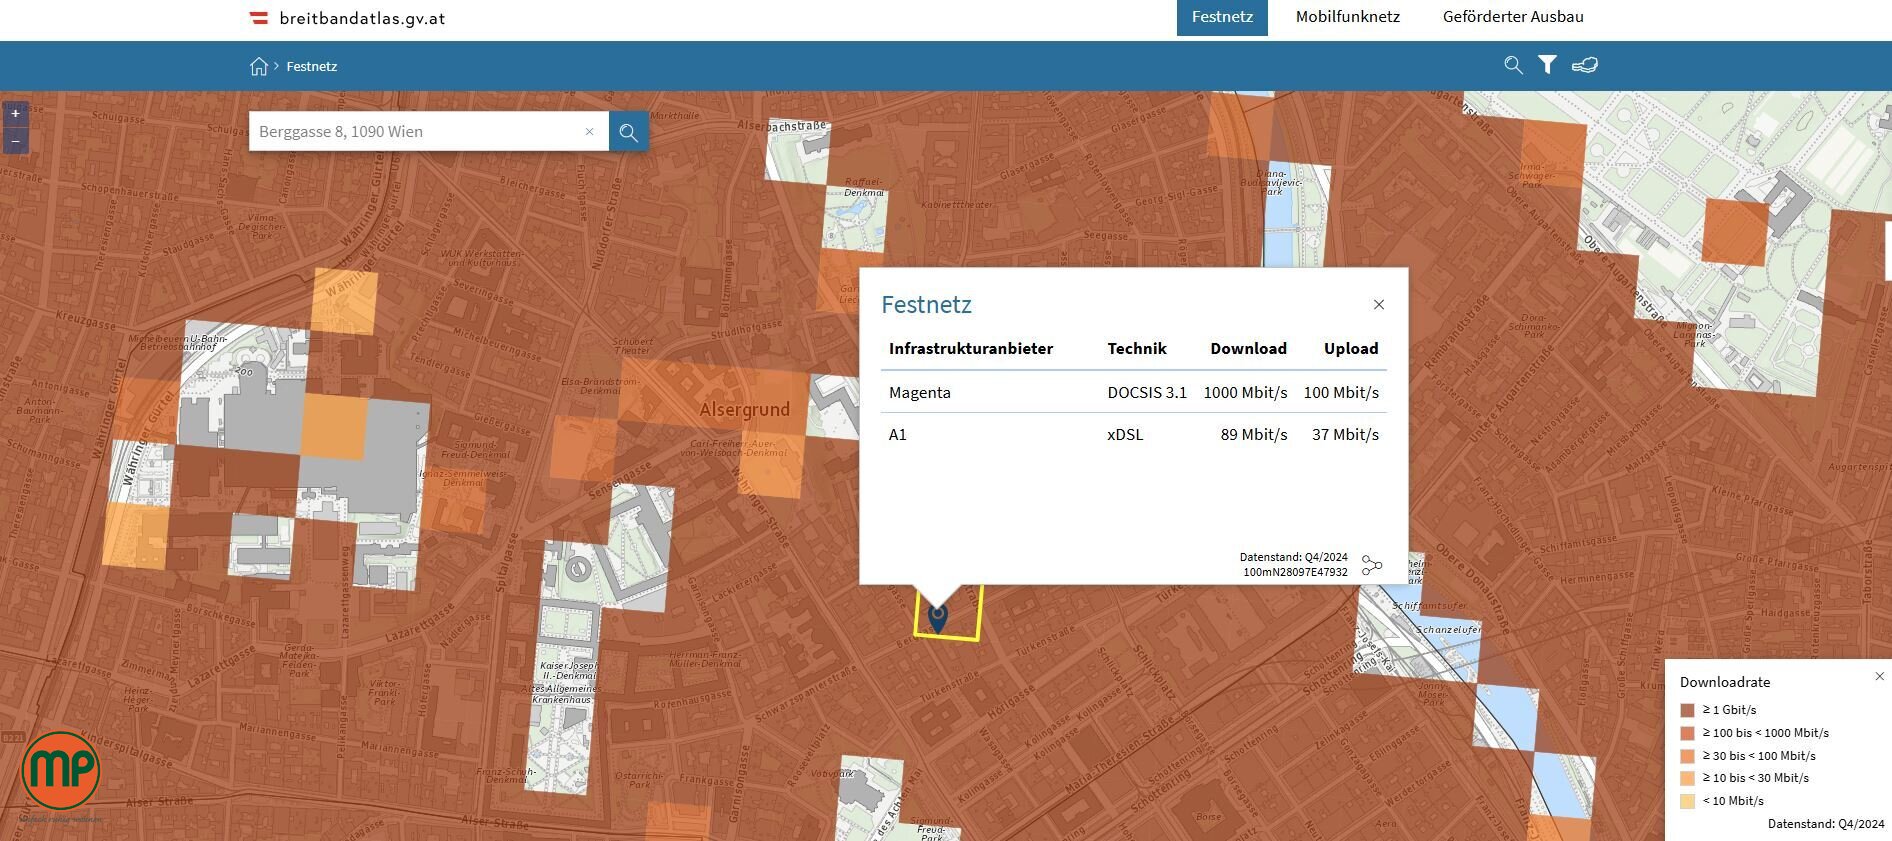The image size is (1892, 841).
Task: Open Geförderter Ausbau tab
Action: [x=1513, y=17]
